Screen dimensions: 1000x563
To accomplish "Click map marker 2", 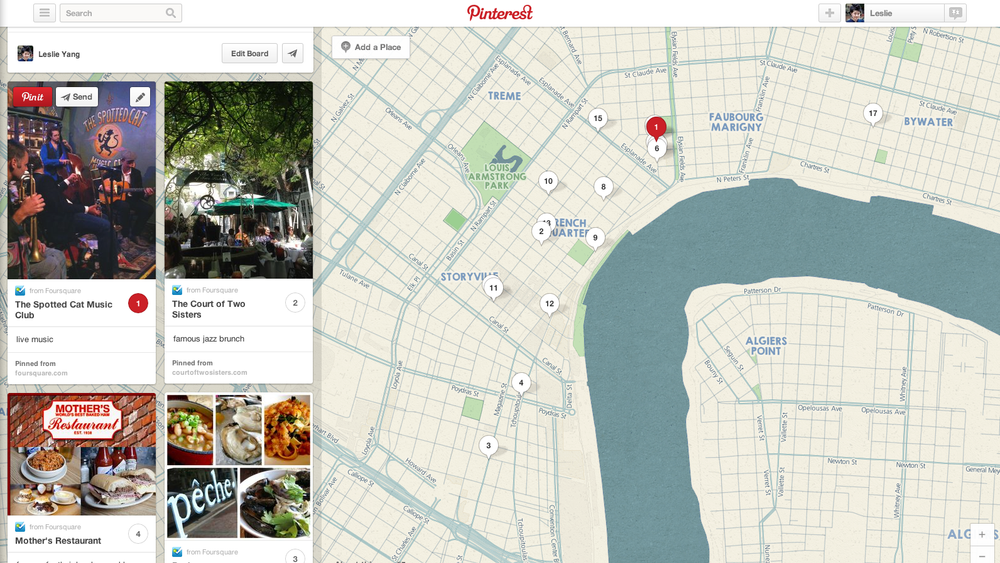I will (541, 232).
